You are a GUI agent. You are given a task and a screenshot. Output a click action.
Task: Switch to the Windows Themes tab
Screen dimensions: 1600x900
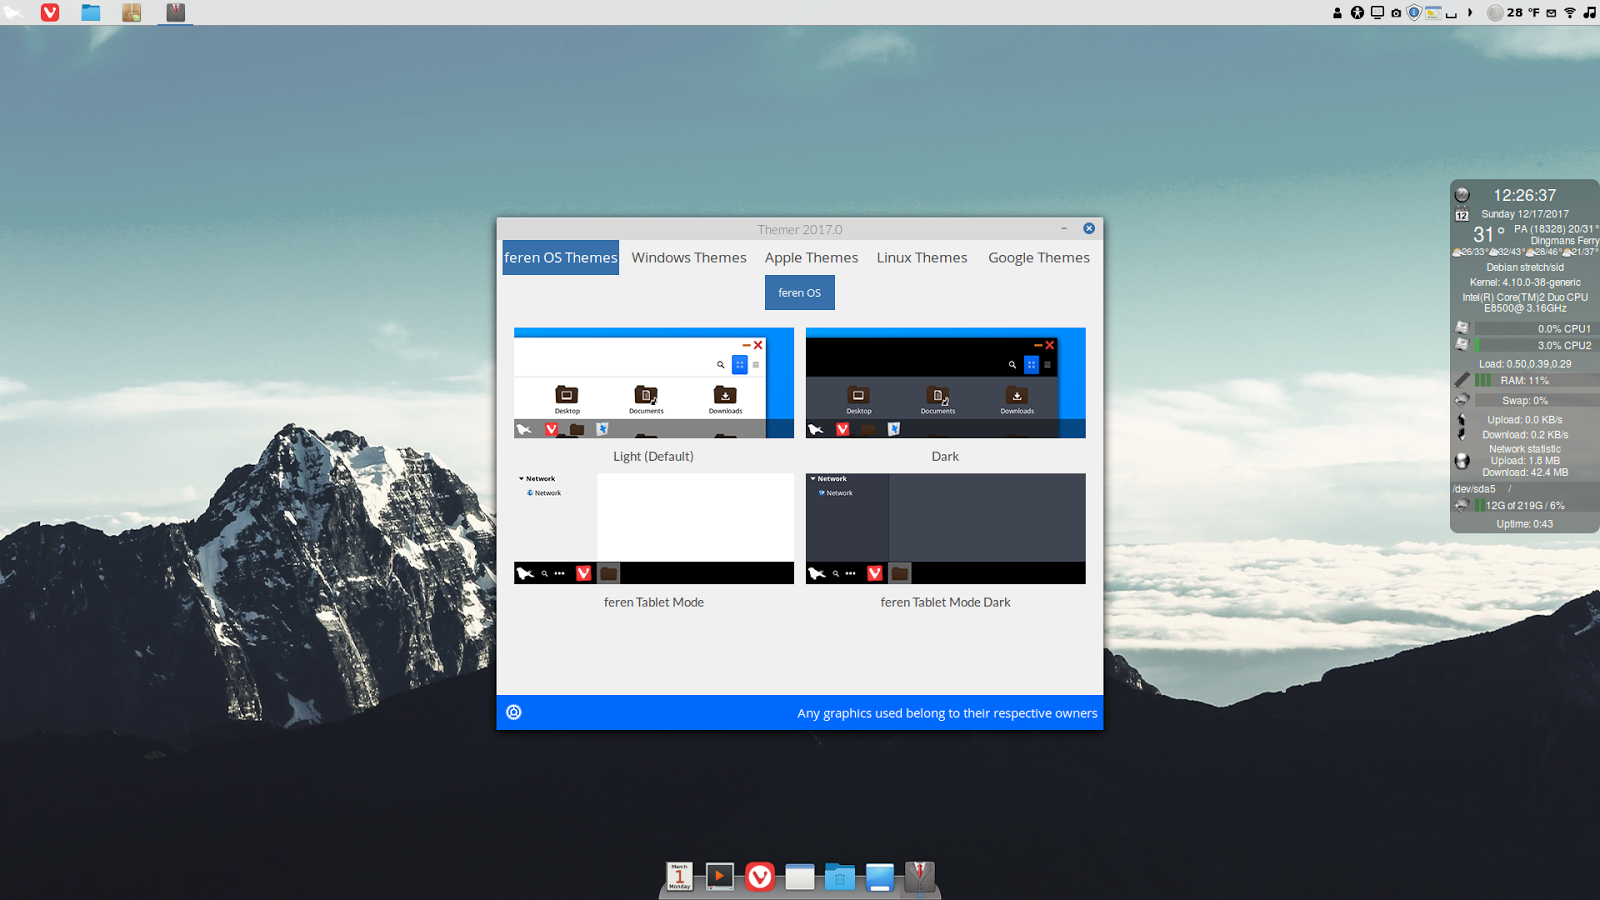click(689, 257)
